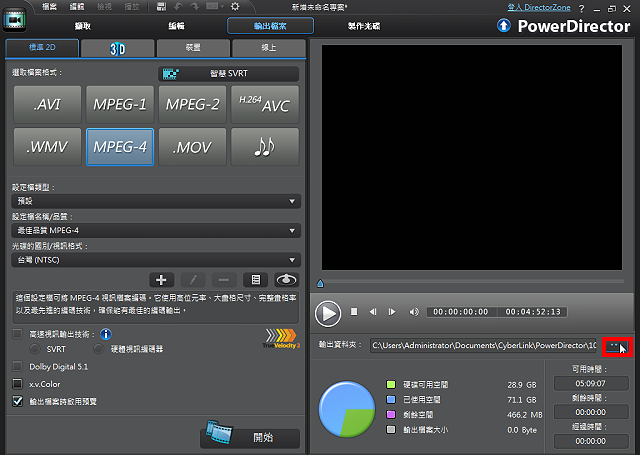Add a new profile with plus icon
This screenshot has height=455, width=640.
pos(162,280)
